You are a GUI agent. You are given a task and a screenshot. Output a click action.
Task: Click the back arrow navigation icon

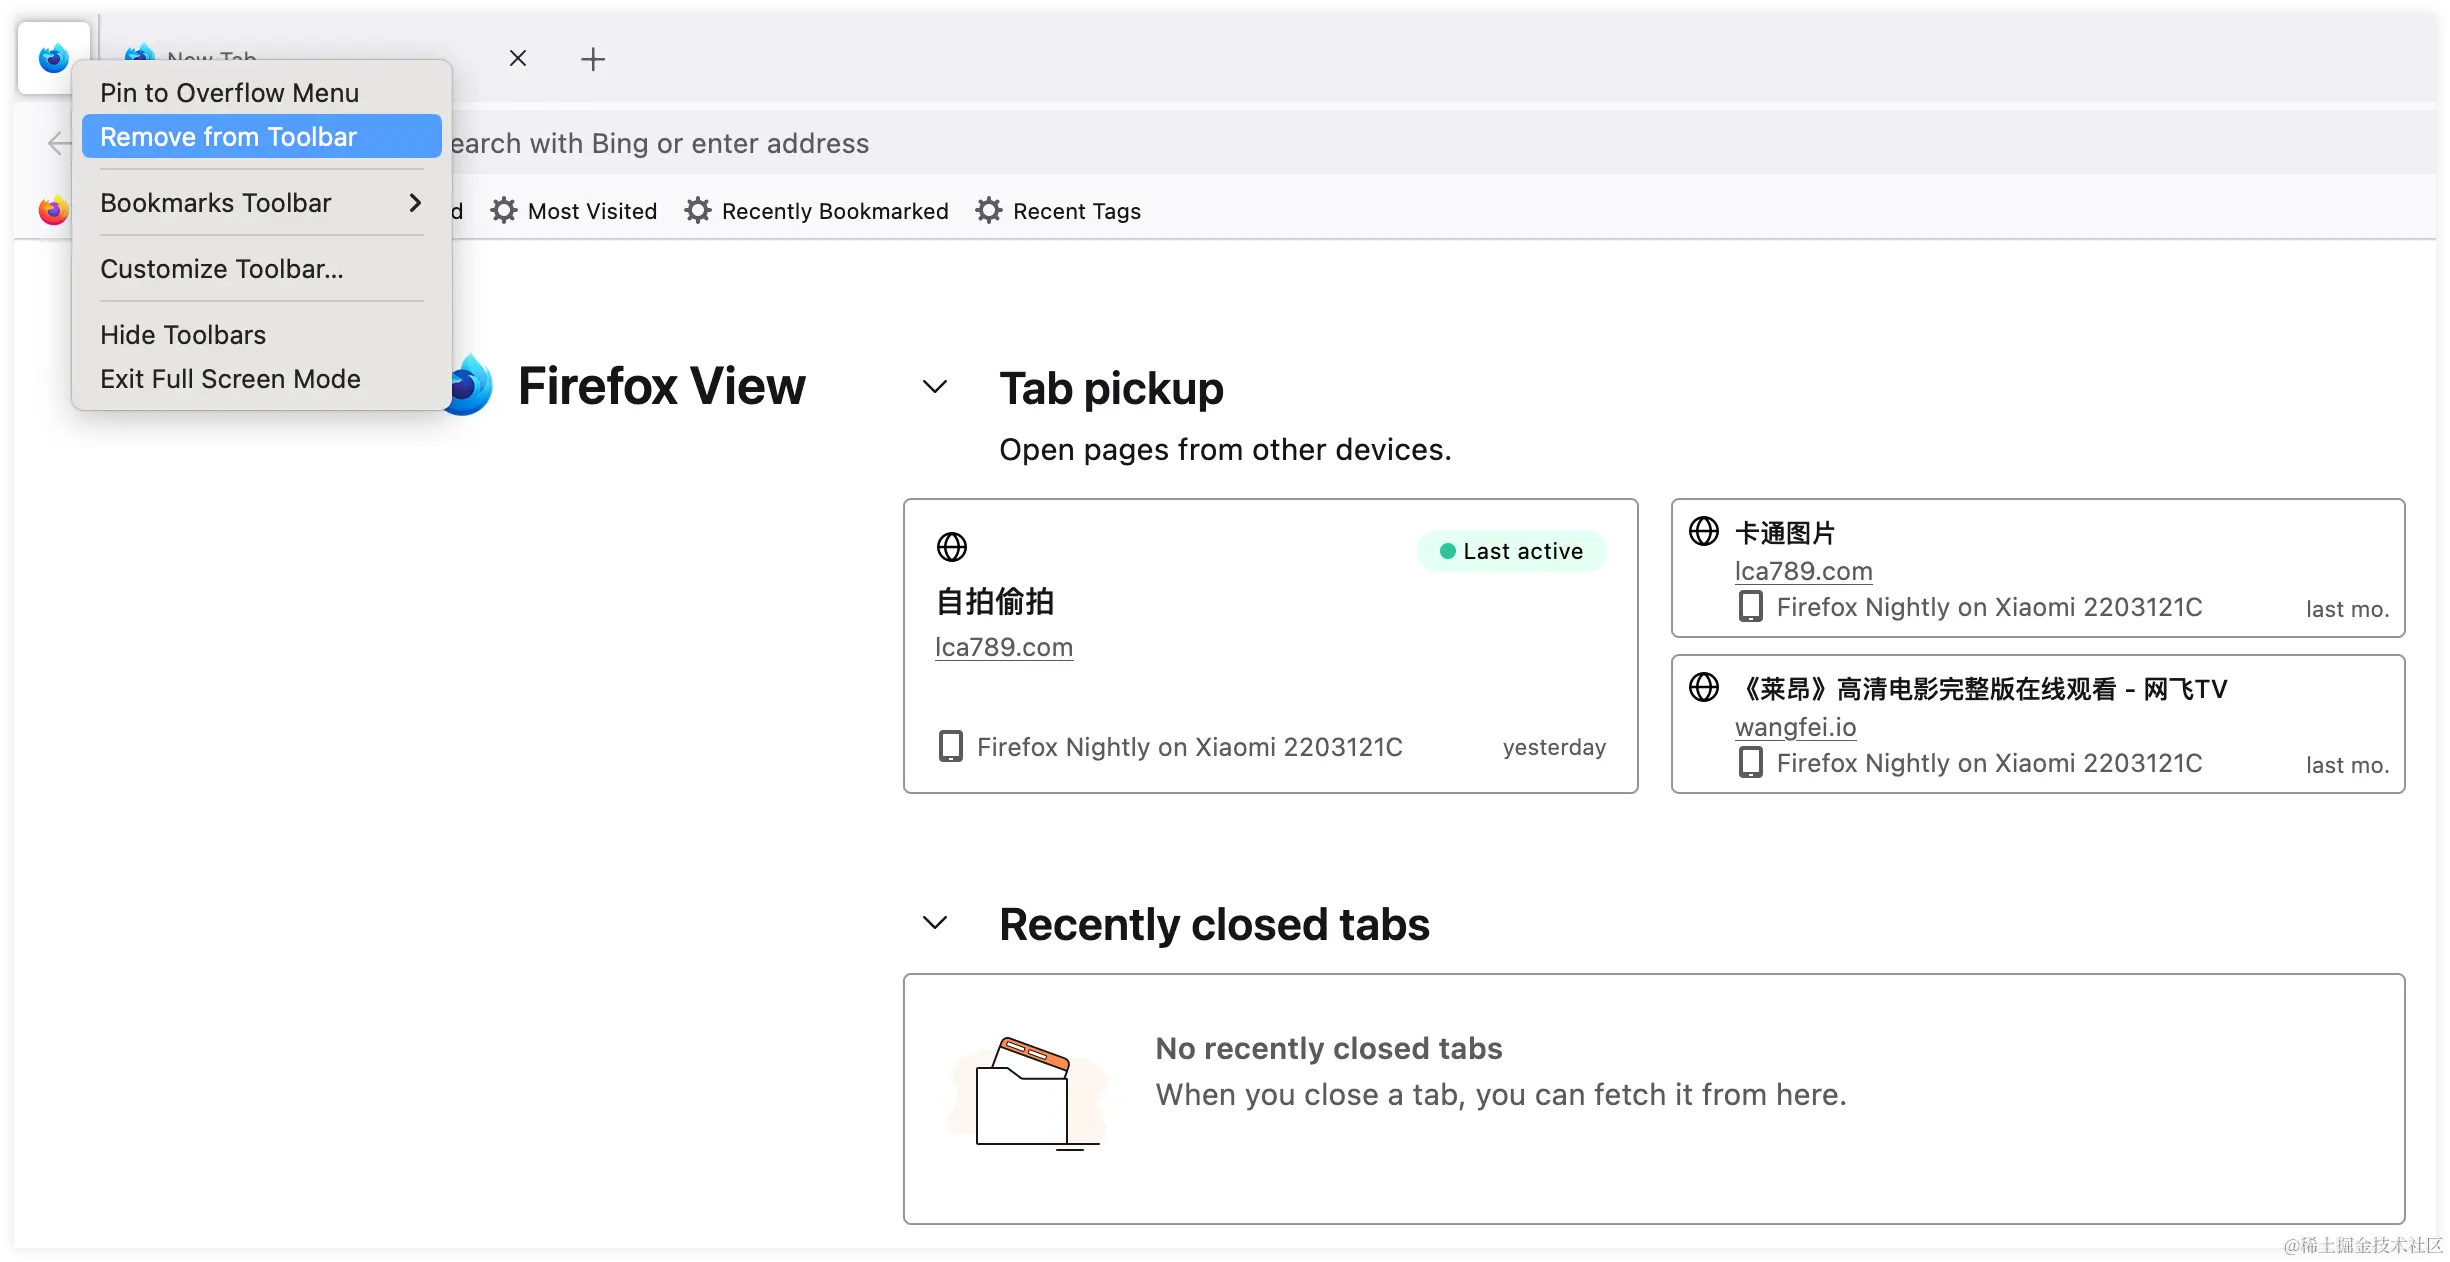point(58,144)
